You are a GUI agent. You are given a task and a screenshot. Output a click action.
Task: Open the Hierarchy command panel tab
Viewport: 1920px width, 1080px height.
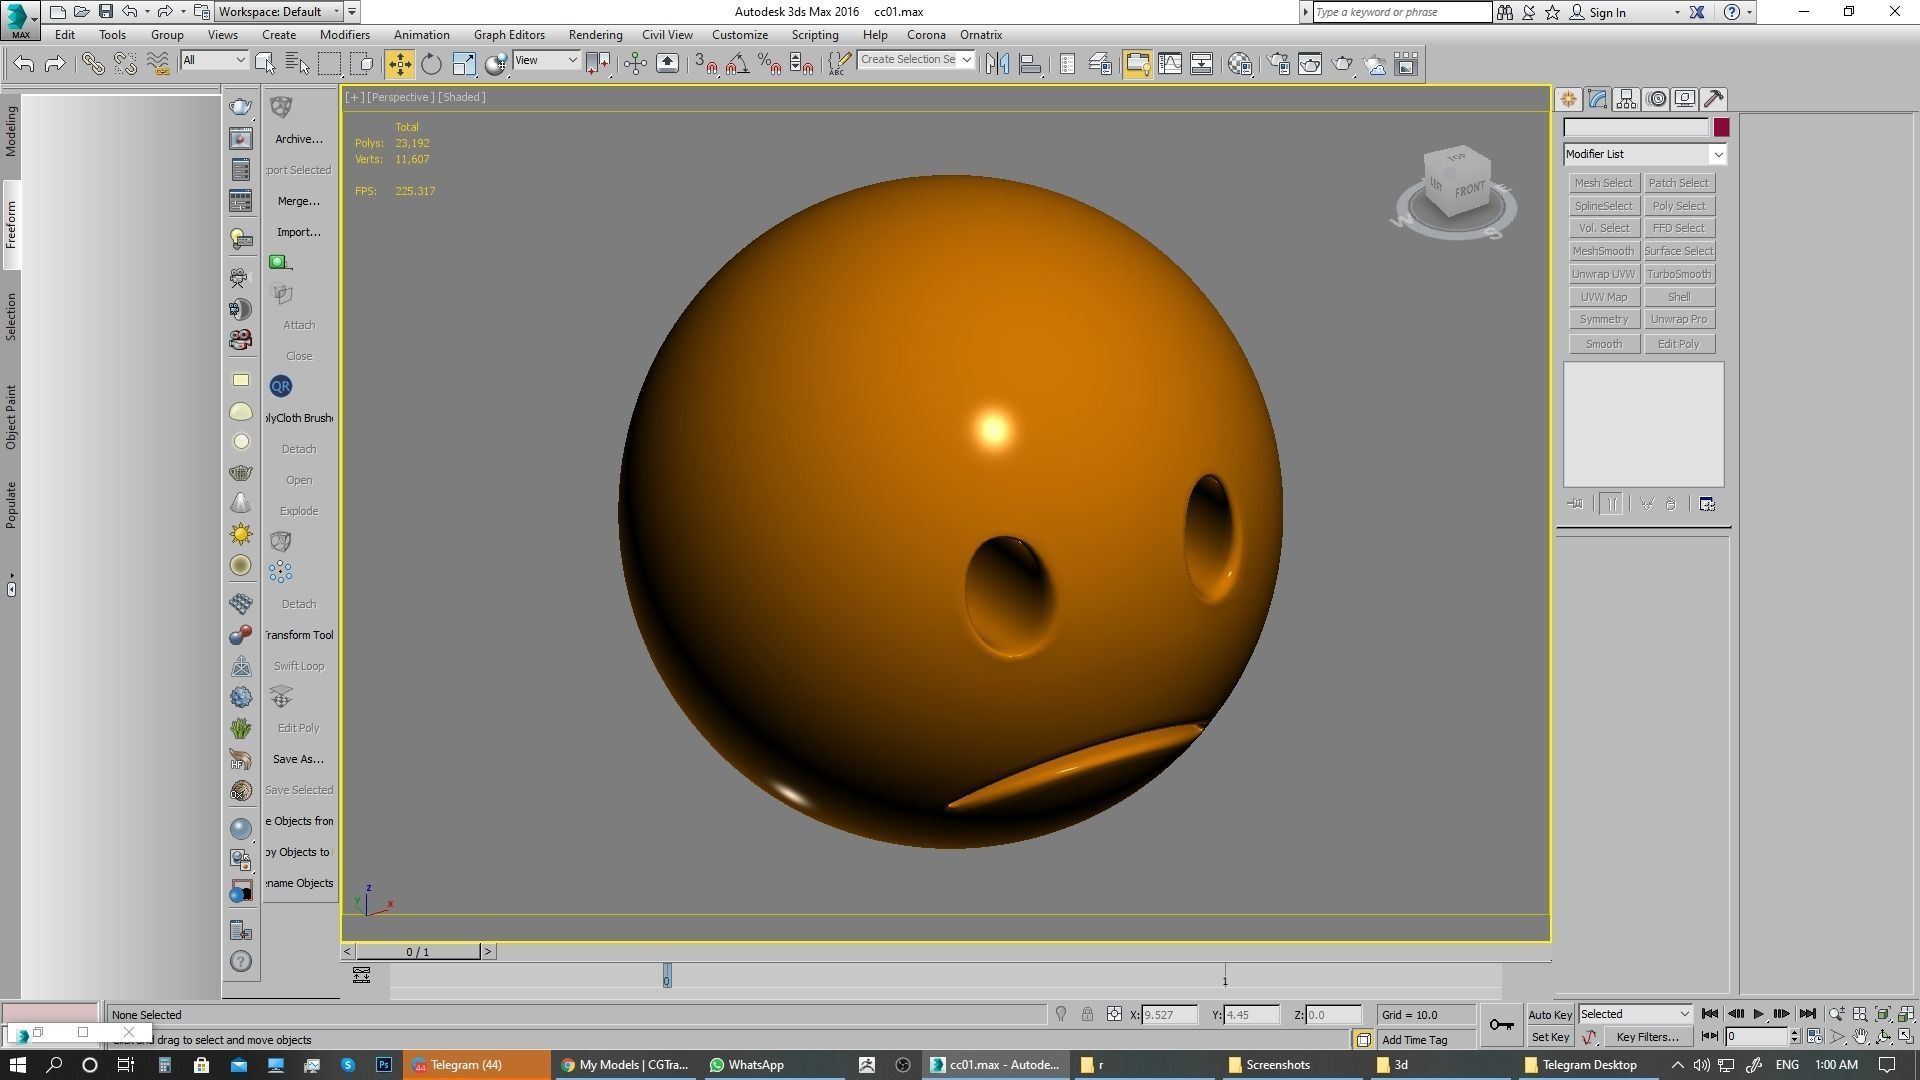coord(1626,99)
